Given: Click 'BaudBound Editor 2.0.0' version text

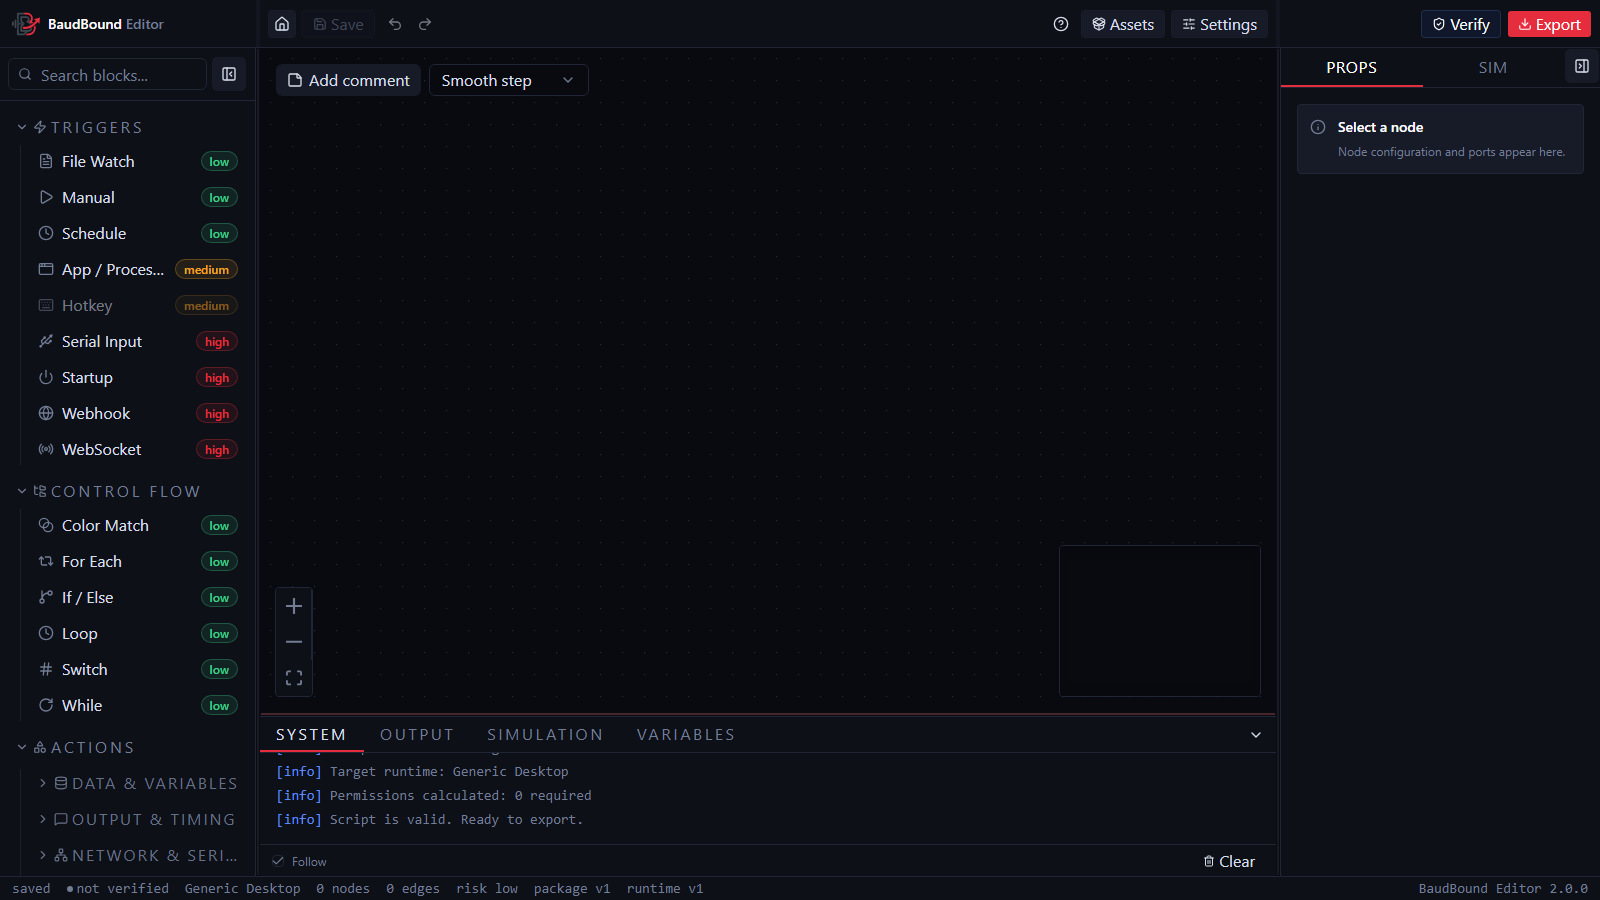Looking at the screenshot, I should point(1503,888).
